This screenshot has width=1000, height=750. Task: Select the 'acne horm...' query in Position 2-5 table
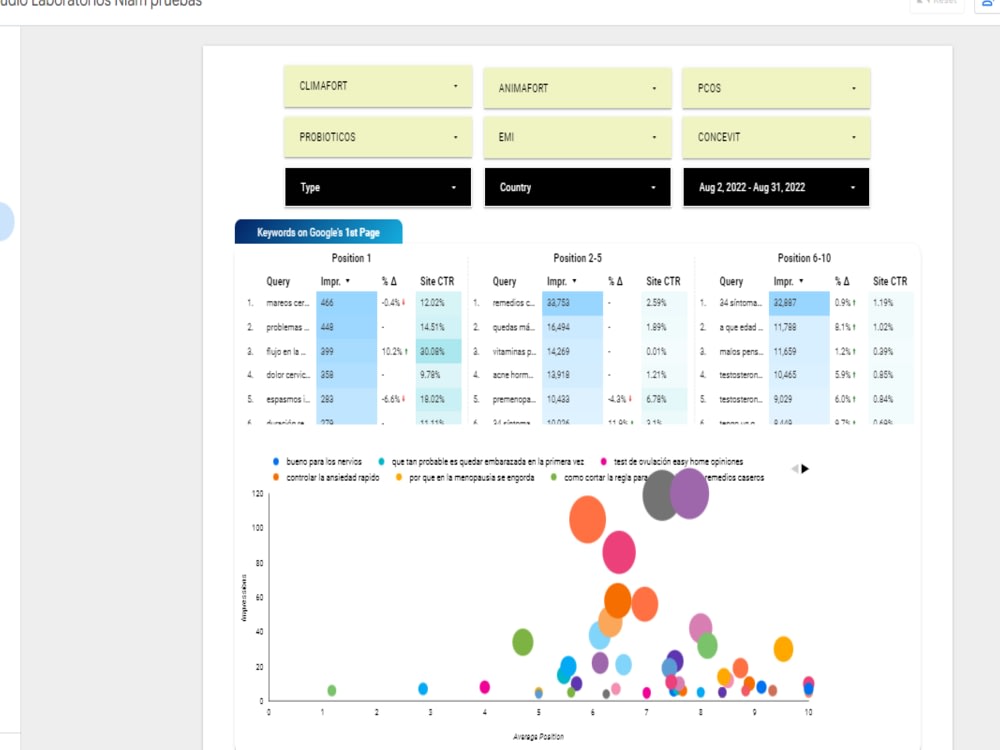514,375
